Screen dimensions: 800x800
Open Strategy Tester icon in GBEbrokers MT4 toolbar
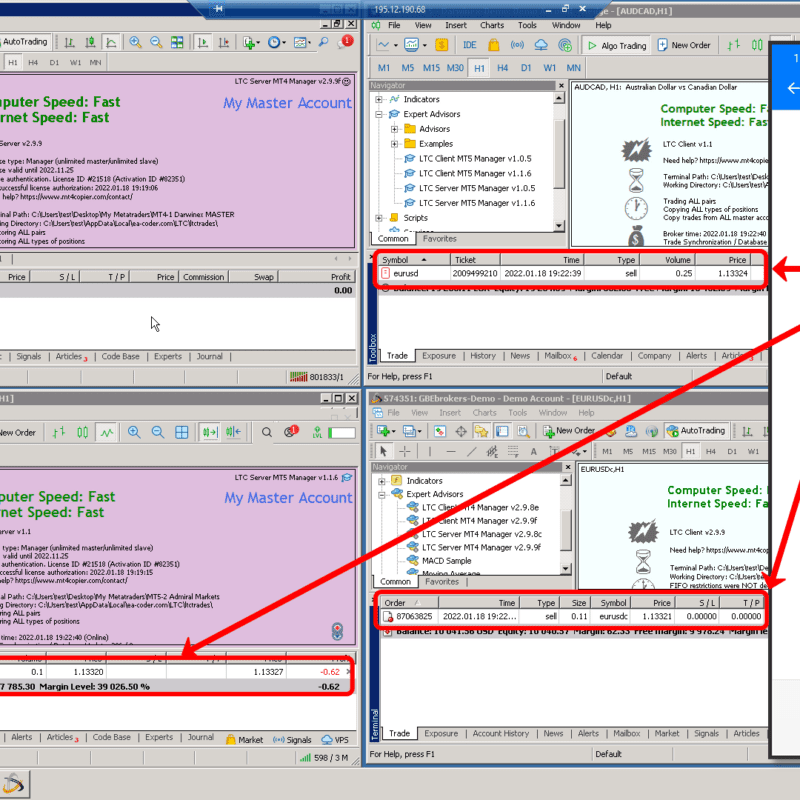(x=523, y=432)
